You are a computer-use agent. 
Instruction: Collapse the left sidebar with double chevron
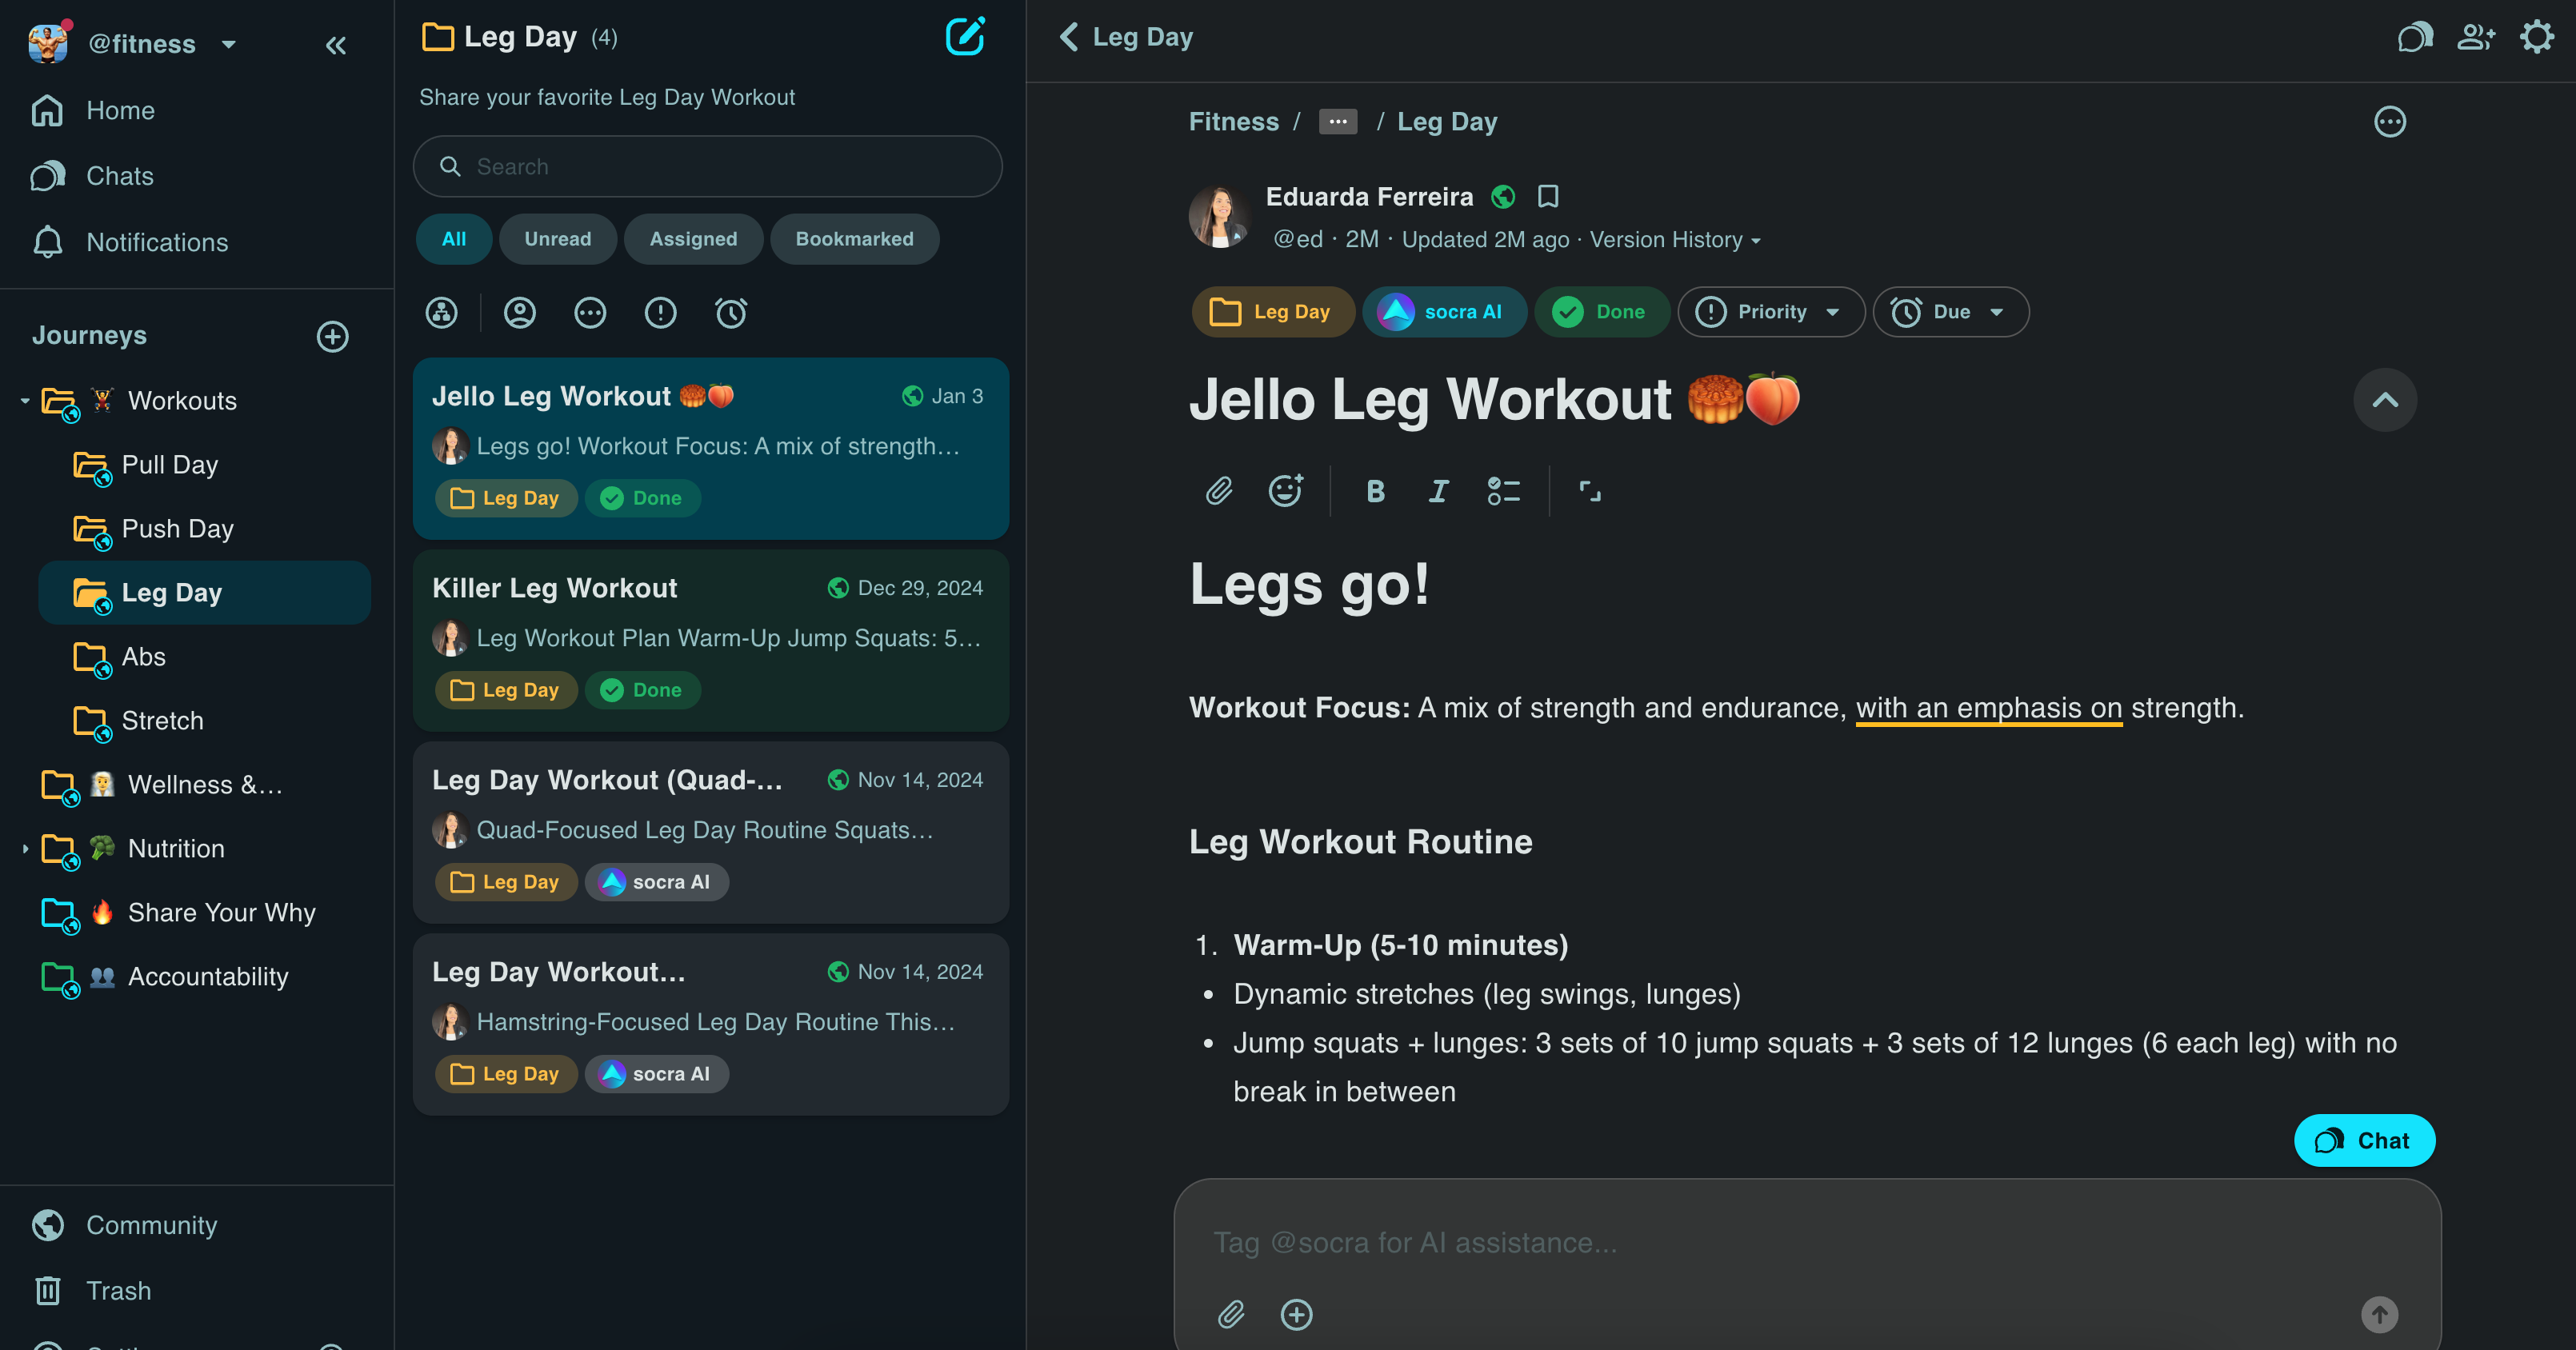point(336,45)
